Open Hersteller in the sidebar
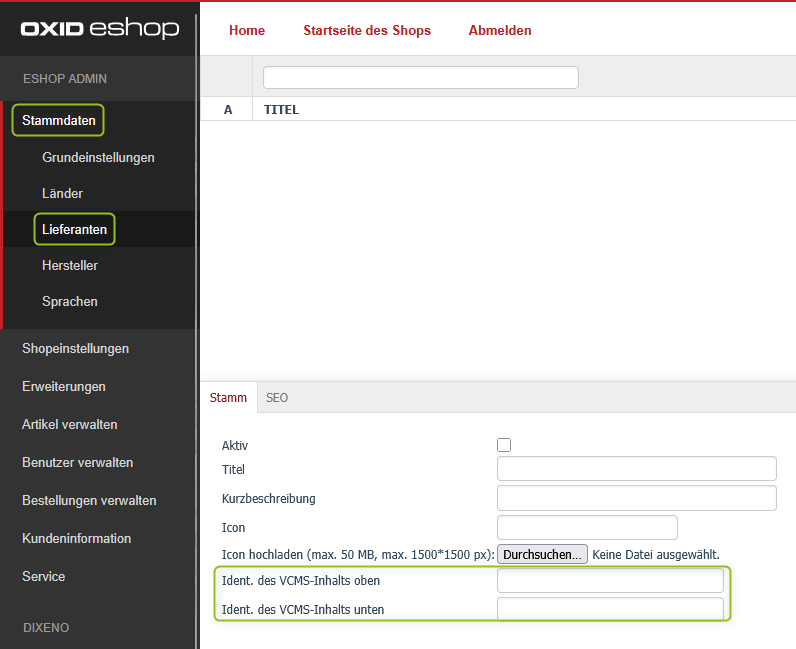Screen dimensions: 796x649 click(x=70, y=266)
